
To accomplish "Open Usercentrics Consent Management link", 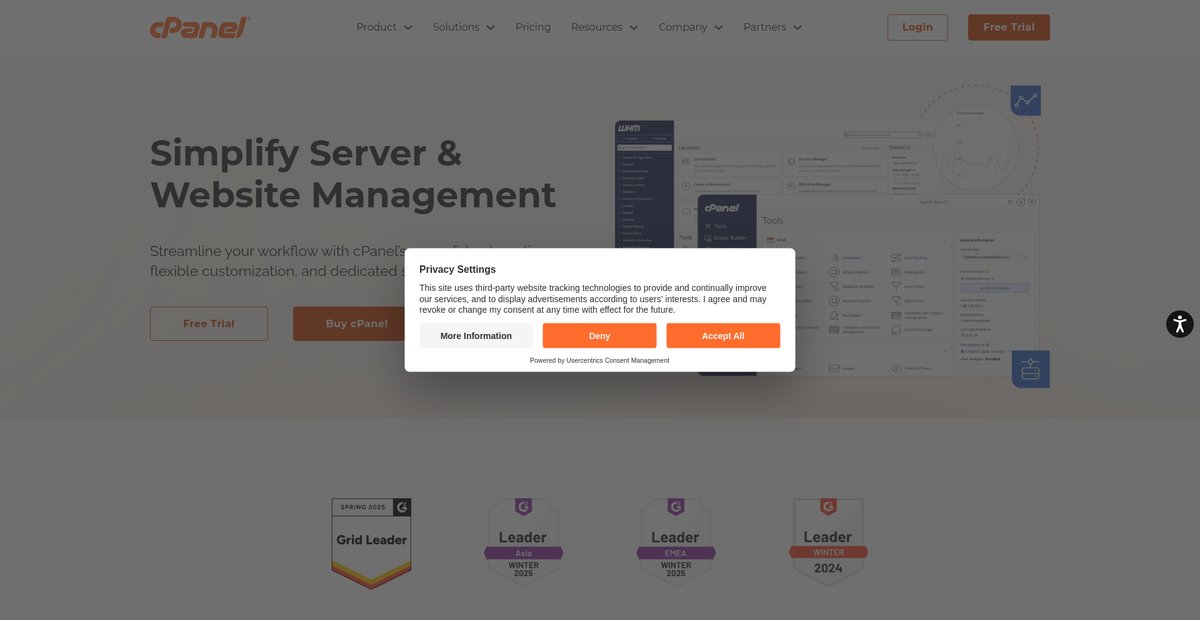I will click(x=617, y=360).
